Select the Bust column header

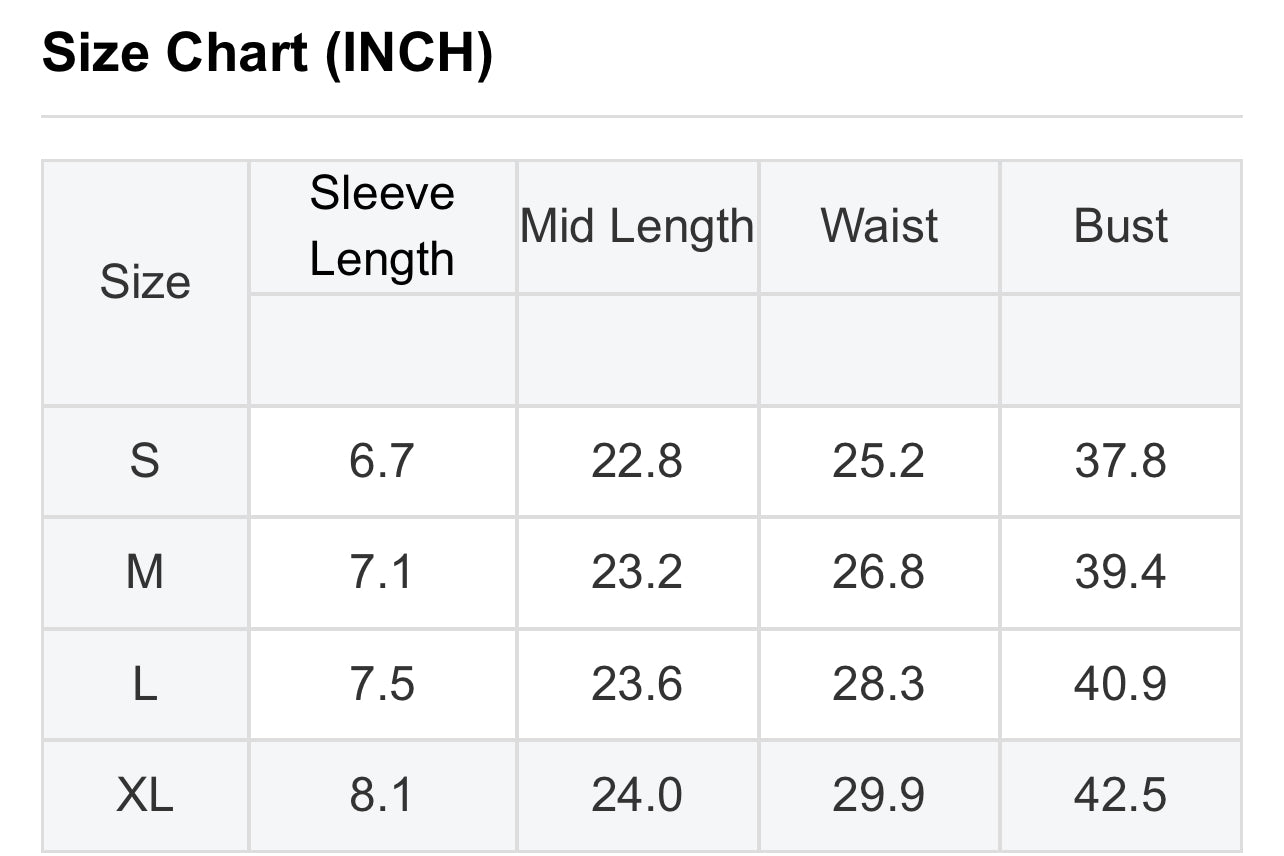[x=1120, y=226]
